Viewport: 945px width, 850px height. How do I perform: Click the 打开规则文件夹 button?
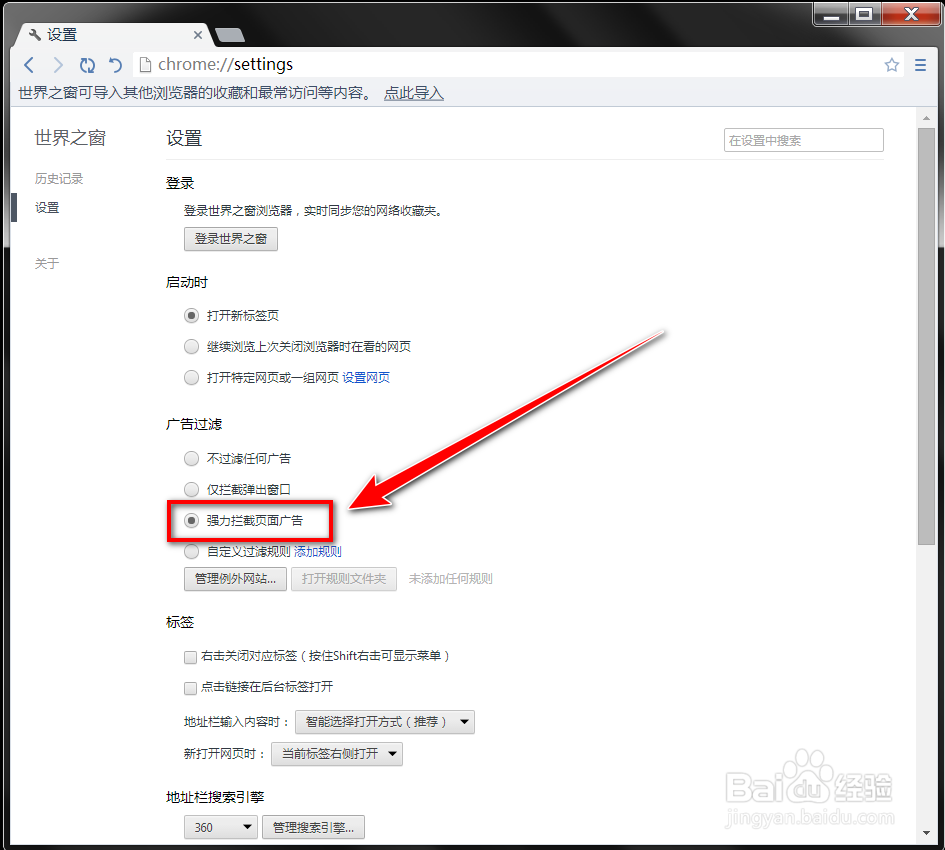pyautogui.click(x=344, y=579)
